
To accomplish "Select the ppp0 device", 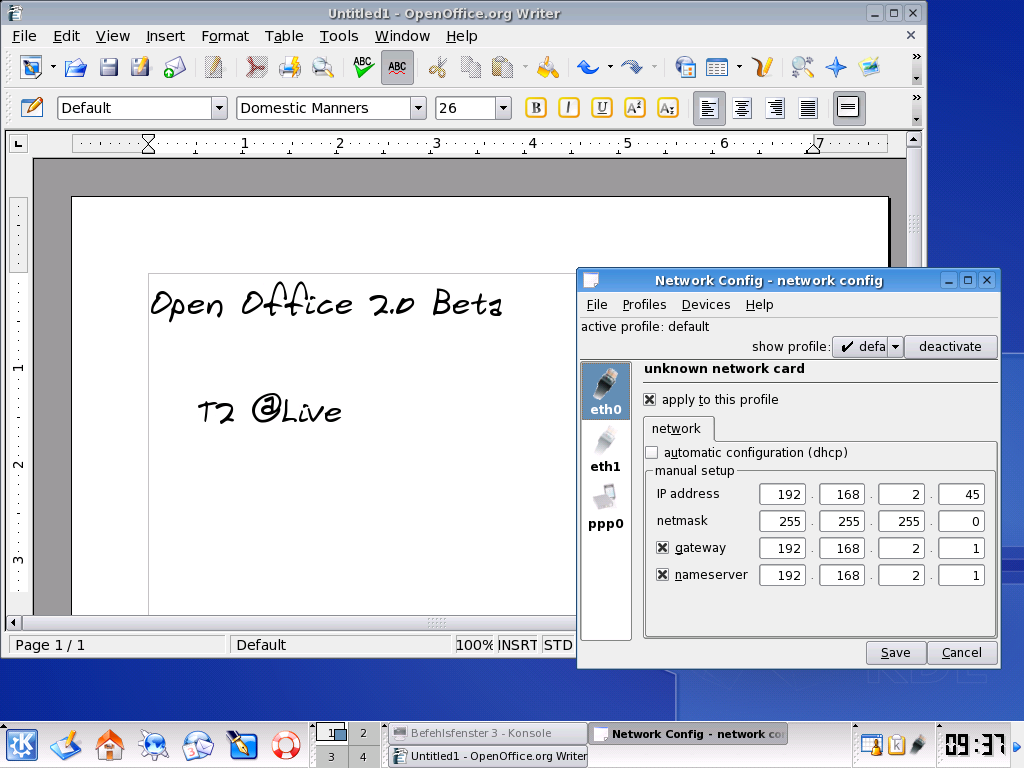I will (x=605, y=507).
